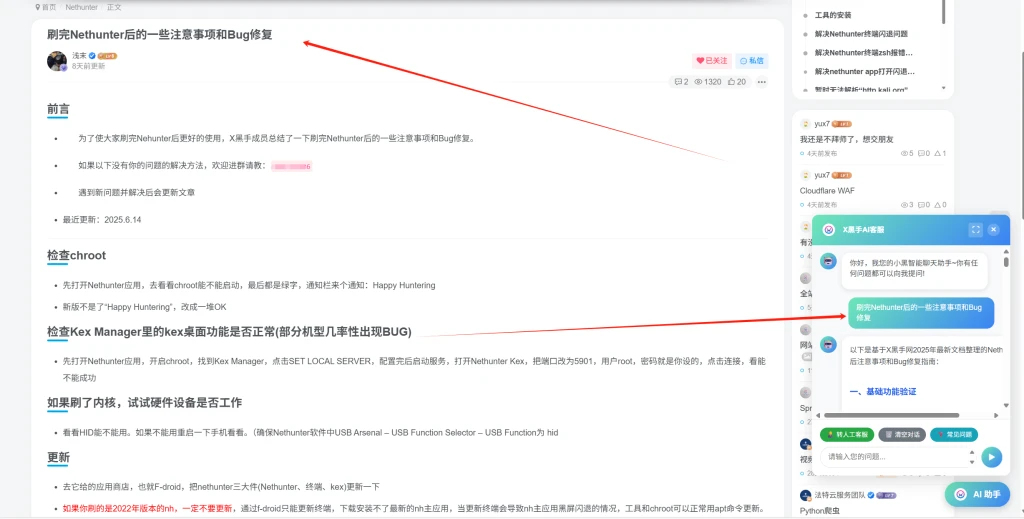This screenshot has width=1024, height=519.
Task: Click comment icon on 我还是不拜师了 post
Action: [x=921, y=153]
